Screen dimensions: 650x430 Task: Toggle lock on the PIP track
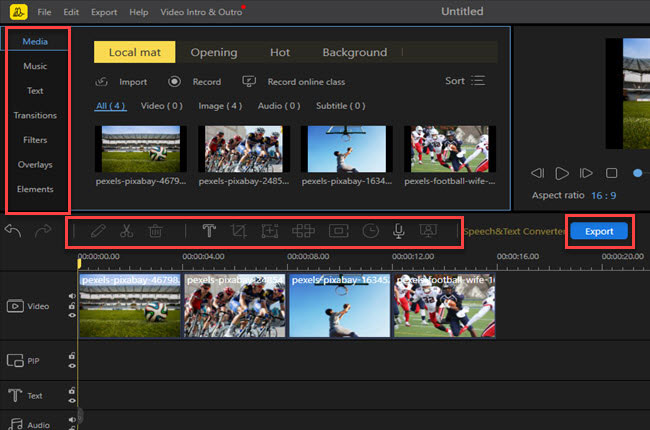coord(72,356)
